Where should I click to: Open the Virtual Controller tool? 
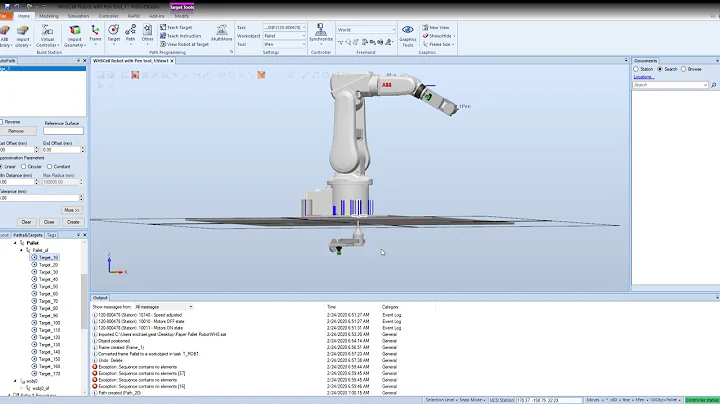(x=47, y=36)
